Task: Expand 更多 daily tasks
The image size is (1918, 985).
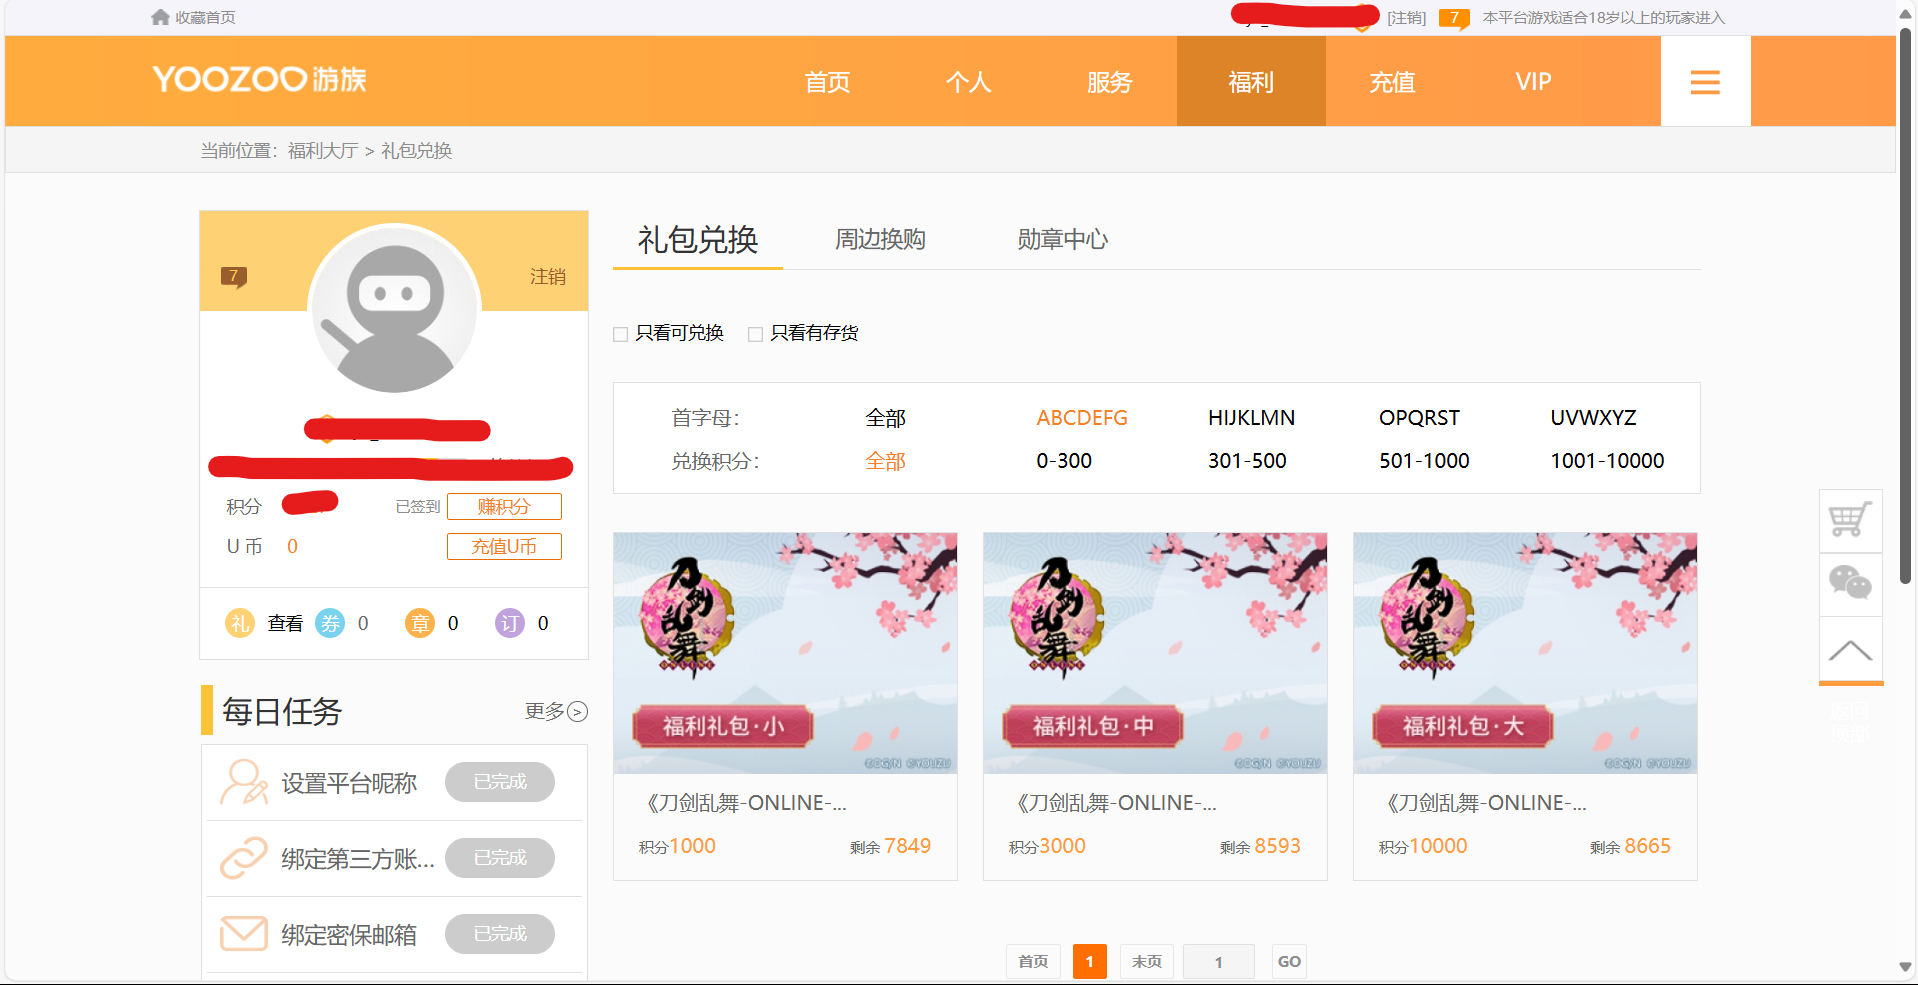Action: (x=556, y=711)
